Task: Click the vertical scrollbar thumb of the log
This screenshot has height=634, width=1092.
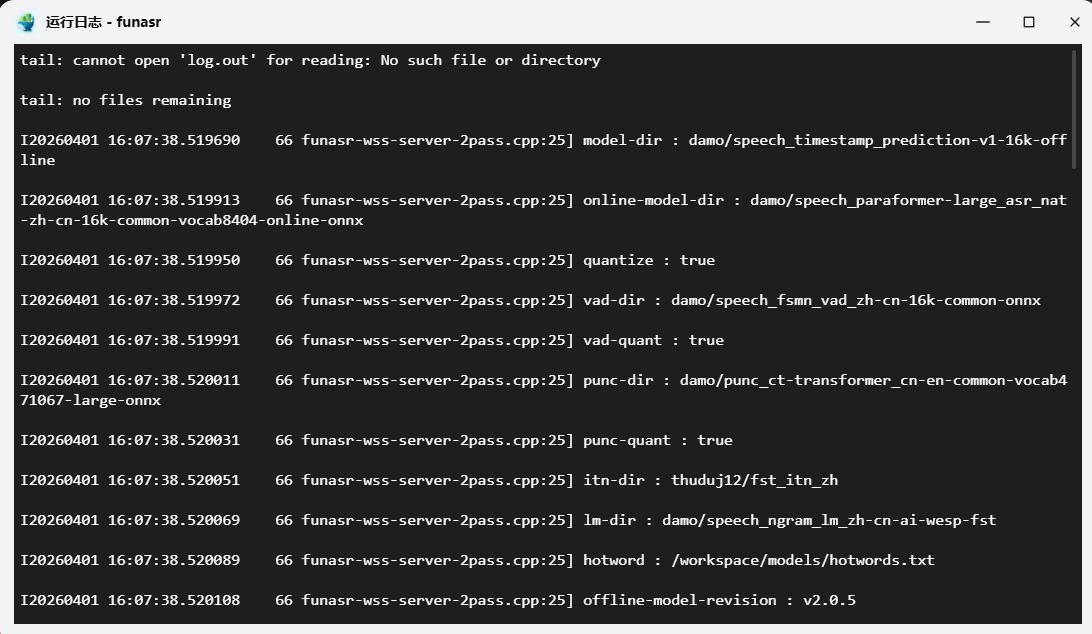Action: pos(1076,108)
